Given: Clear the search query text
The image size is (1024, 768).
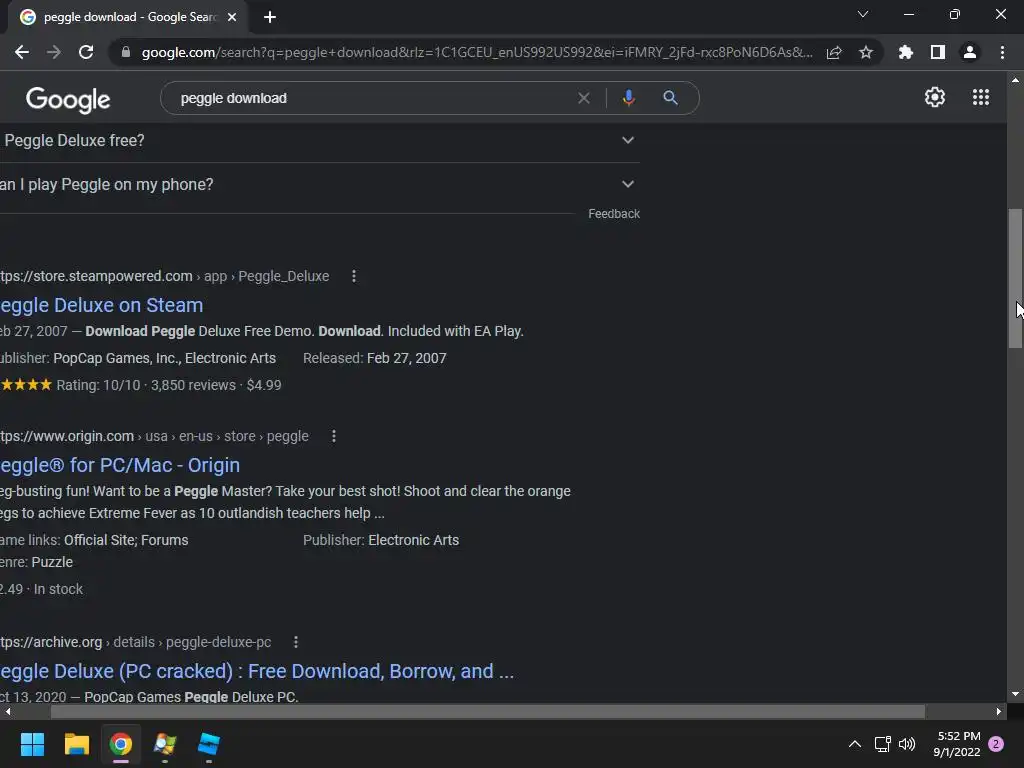Looking at the screenshot, I should point(584,98).
